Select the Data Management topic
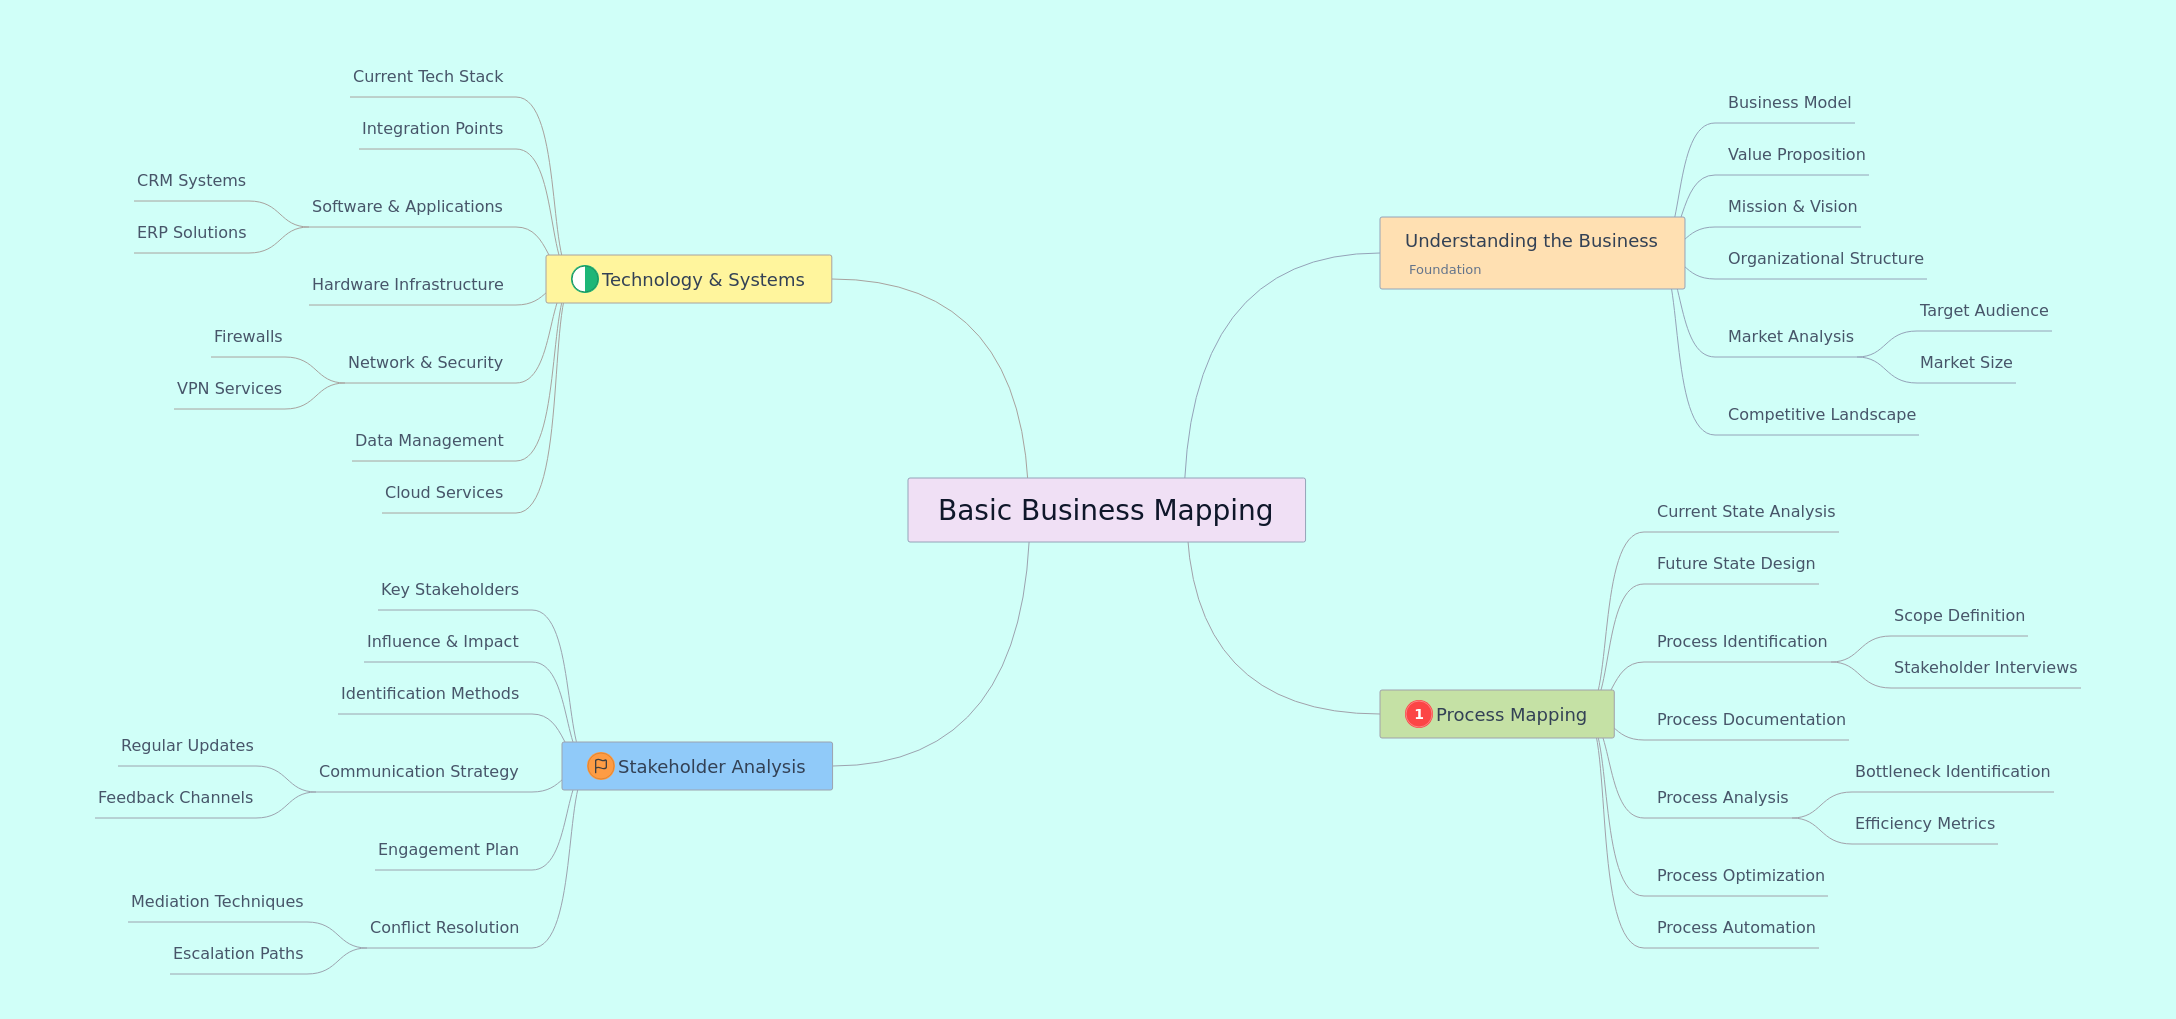Viewport: 2176px width, 1019px height. click(429, 441)
